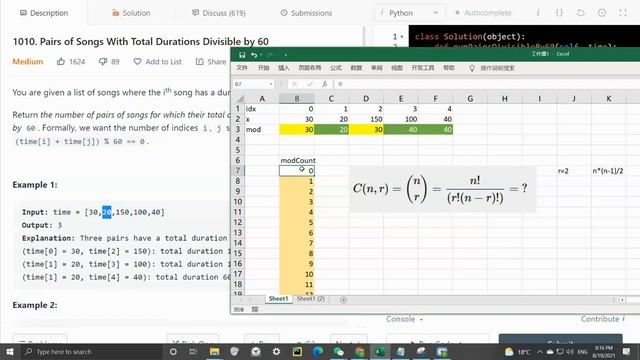Redo action in Excel quick access toolbar
Viewport: 640px width, 360px height.
(269, 55)
